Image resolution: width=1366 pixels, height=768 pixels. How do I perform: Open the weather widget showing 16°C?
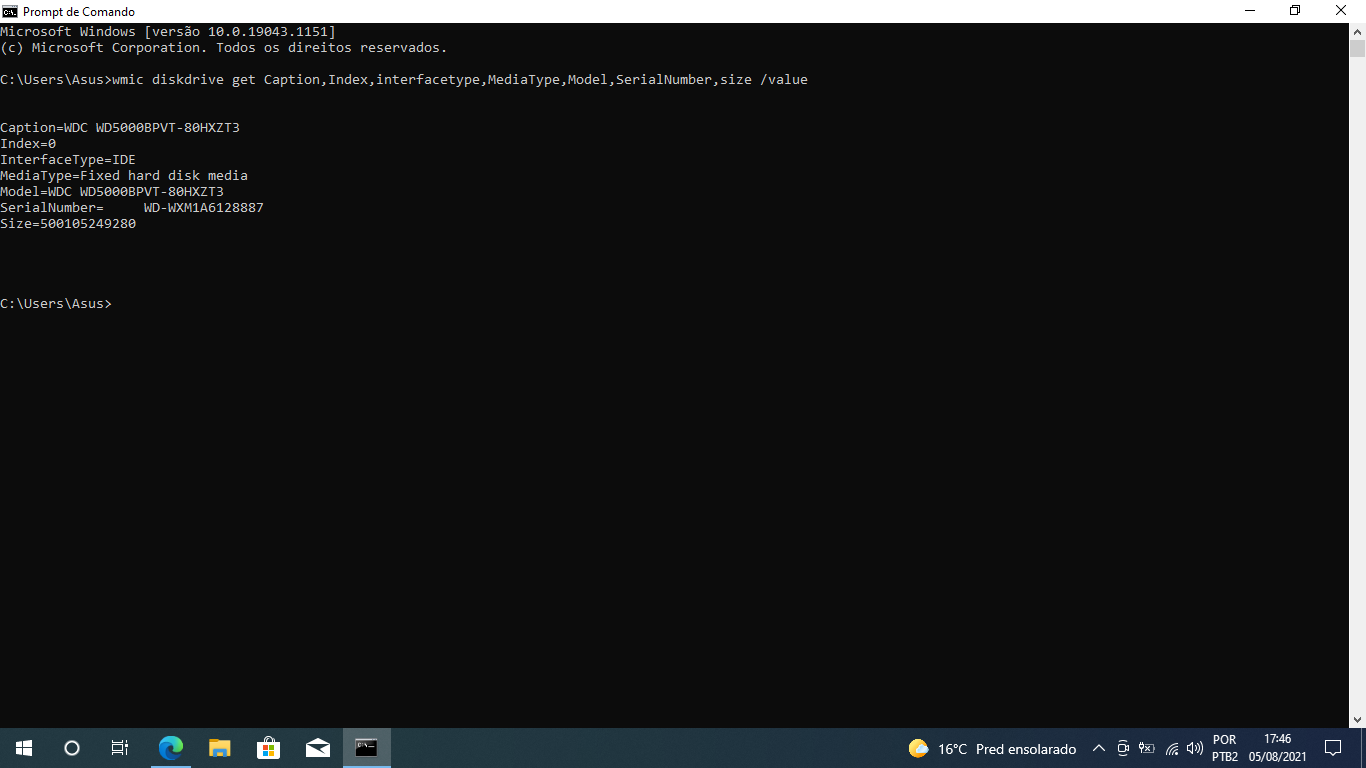992,749
